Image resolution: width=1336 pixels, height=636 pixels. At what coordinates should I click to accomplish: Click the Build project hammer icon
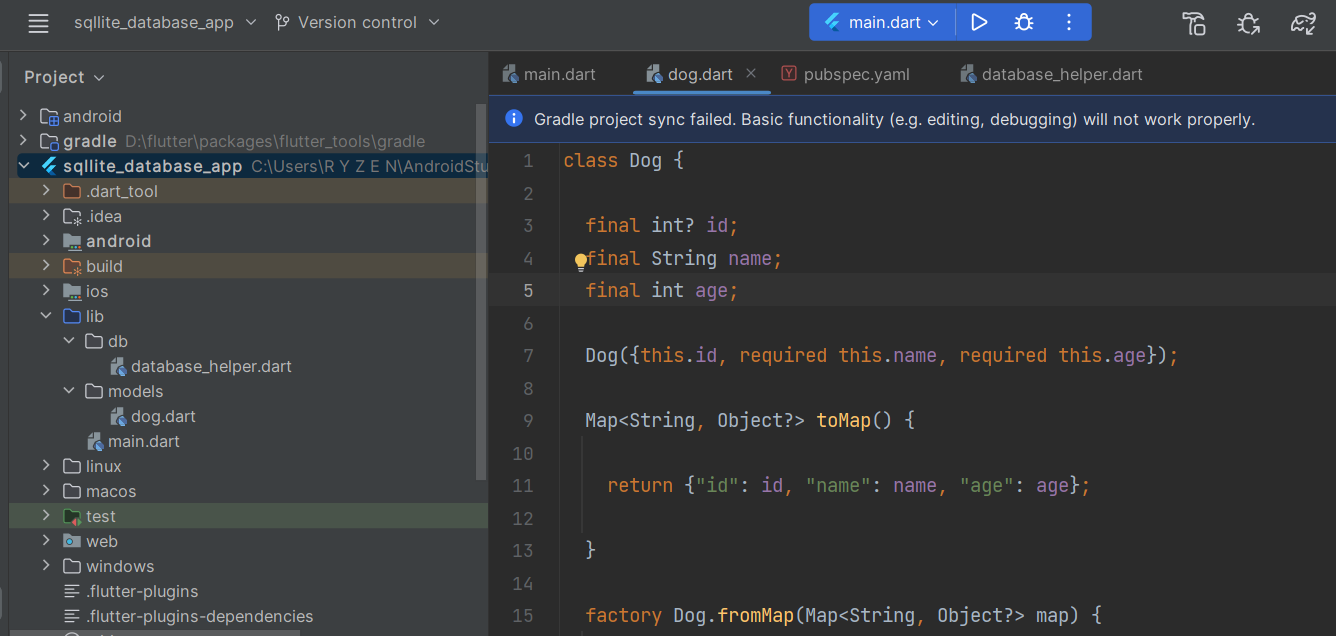(x=1194, y=22)
